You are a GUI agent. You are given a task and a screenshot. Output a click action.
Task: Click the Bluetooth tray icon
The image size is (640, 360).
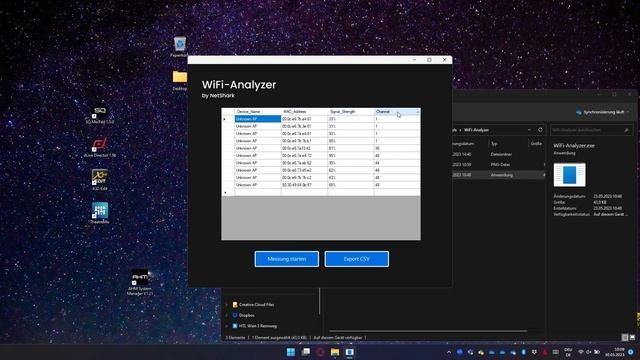[x=523, y=352]
